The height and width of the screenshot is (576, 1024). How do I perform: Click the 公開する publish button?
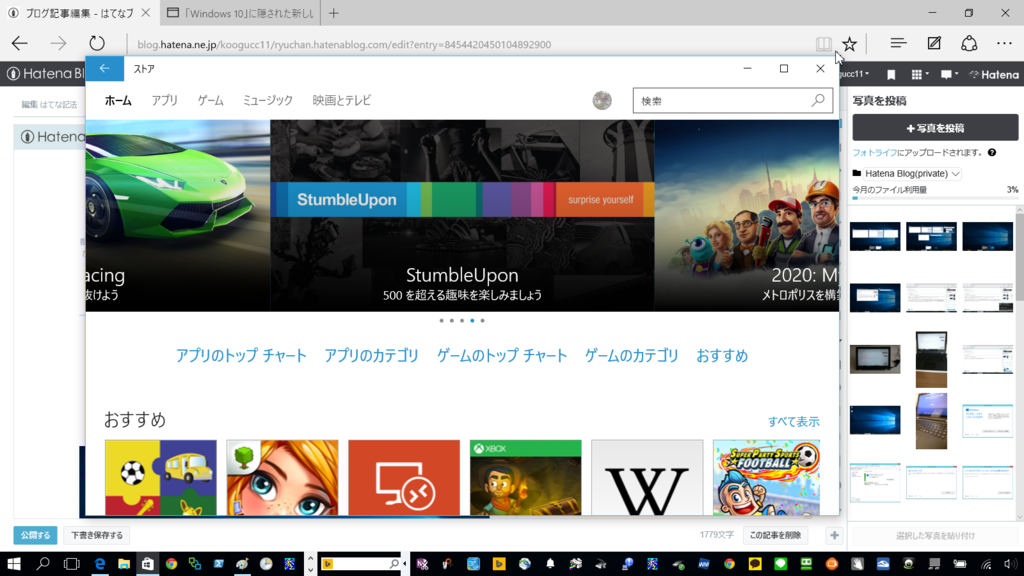click(36, 535)
